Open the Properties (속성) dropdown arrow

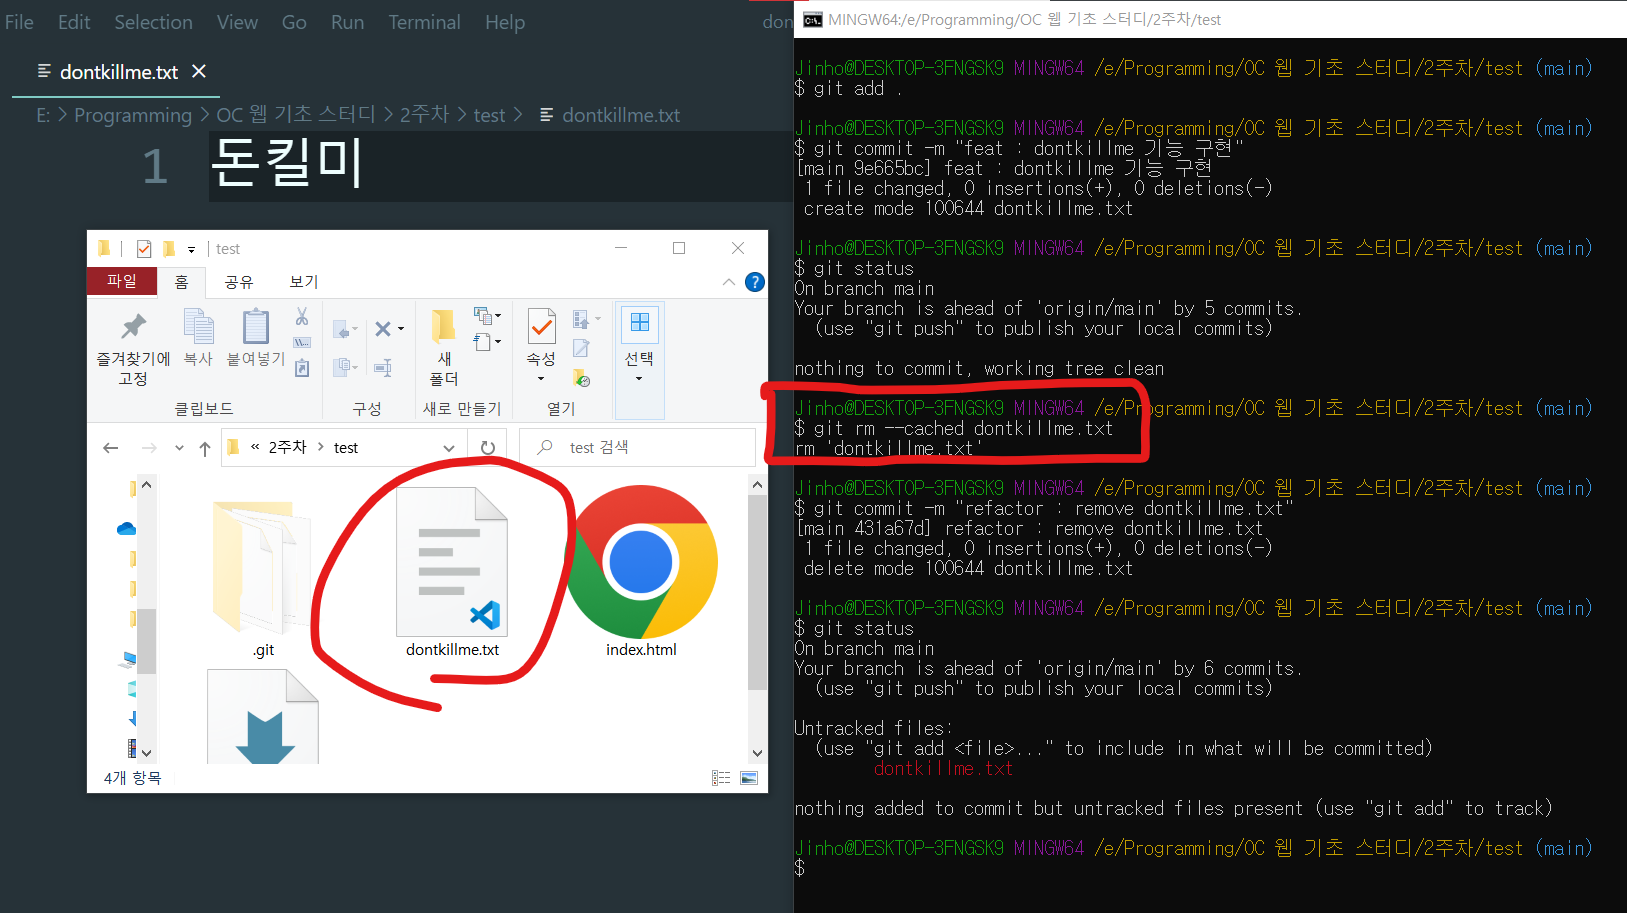point(541,379)
